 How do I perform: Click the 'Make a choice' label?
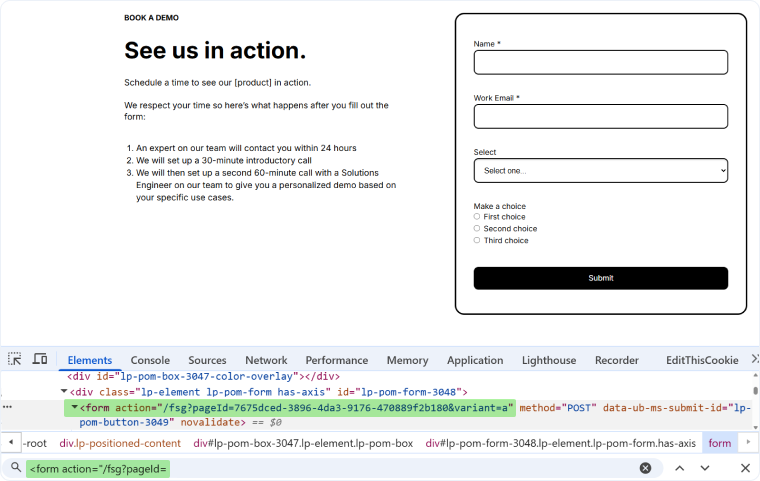(499, 206)
